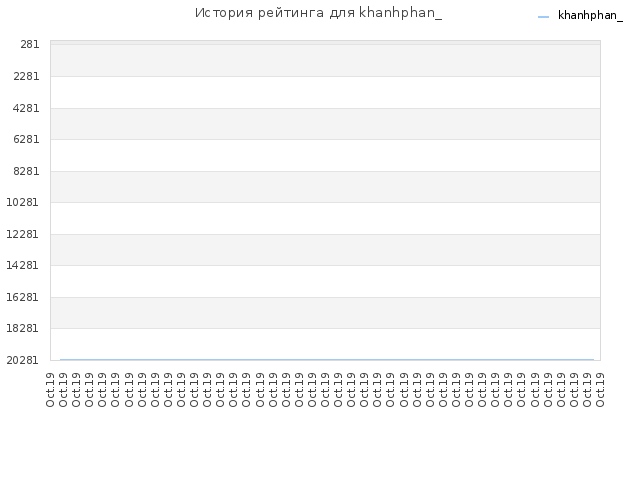Viewport: 640px width, 480px height.
Task: Click the 18281 y-axis label
Action: click(x=22, y=328)
